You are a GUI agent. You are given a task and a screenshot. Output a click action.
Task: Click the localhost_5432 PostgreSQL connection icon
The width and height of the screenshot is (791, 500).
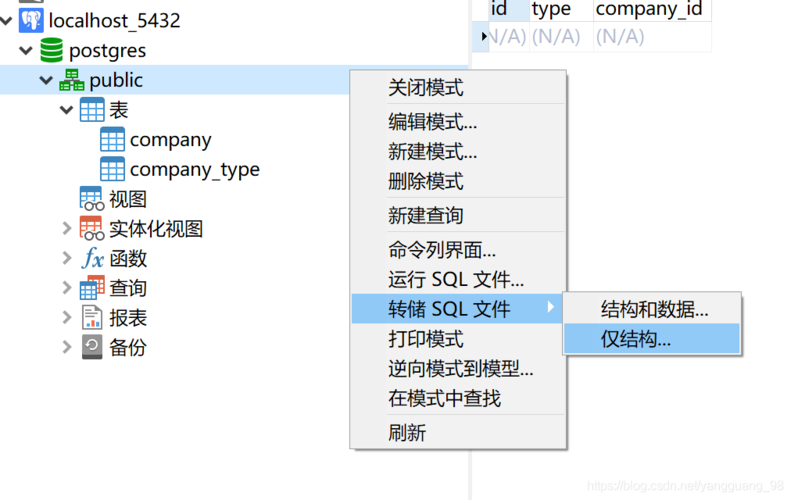point(31,21)
